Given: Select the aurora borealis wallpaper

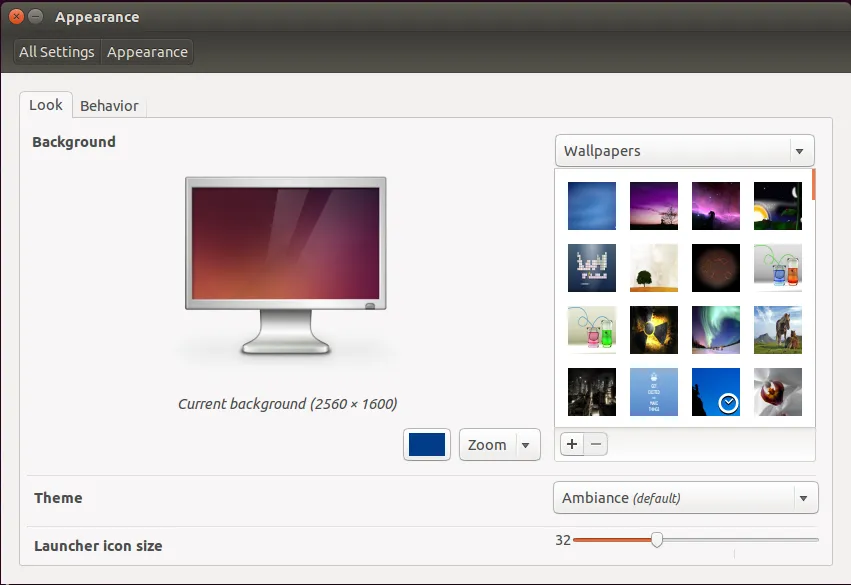Looking at the screenshot, I should 715,330.
